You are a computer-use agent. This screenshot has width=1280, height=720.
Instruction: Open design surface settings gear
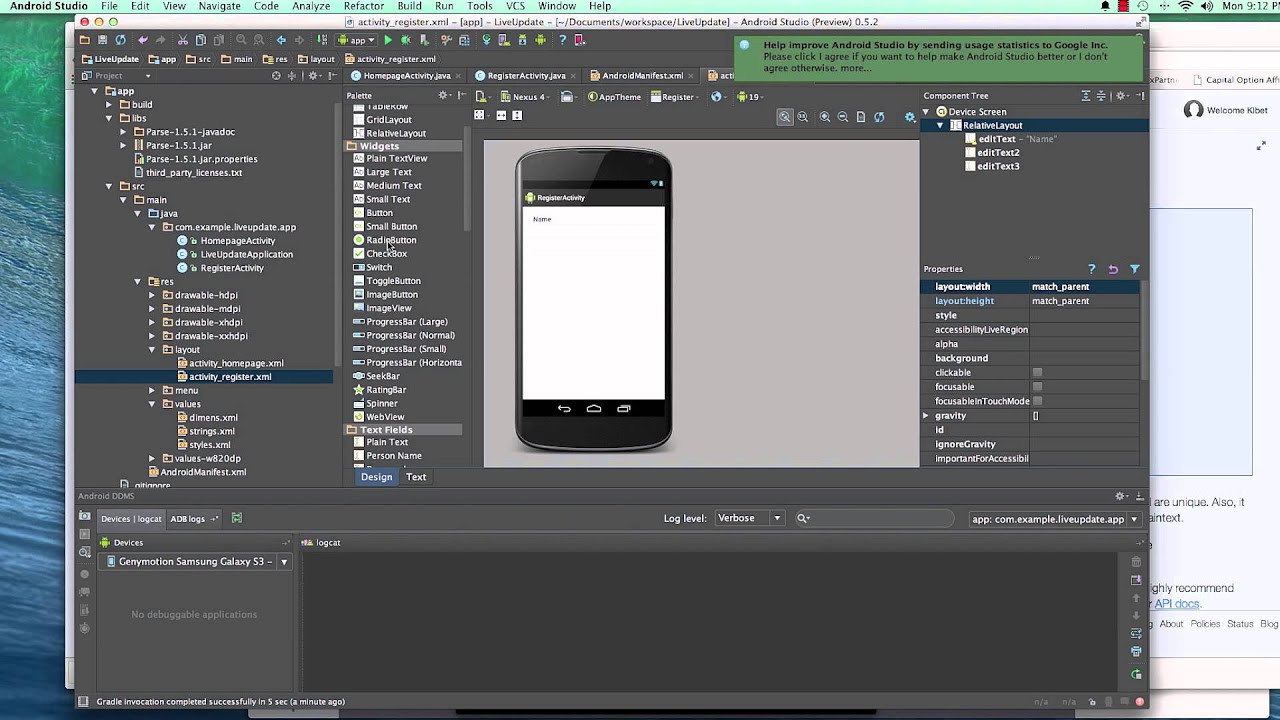pyautogui.click(x=910, y=117)
